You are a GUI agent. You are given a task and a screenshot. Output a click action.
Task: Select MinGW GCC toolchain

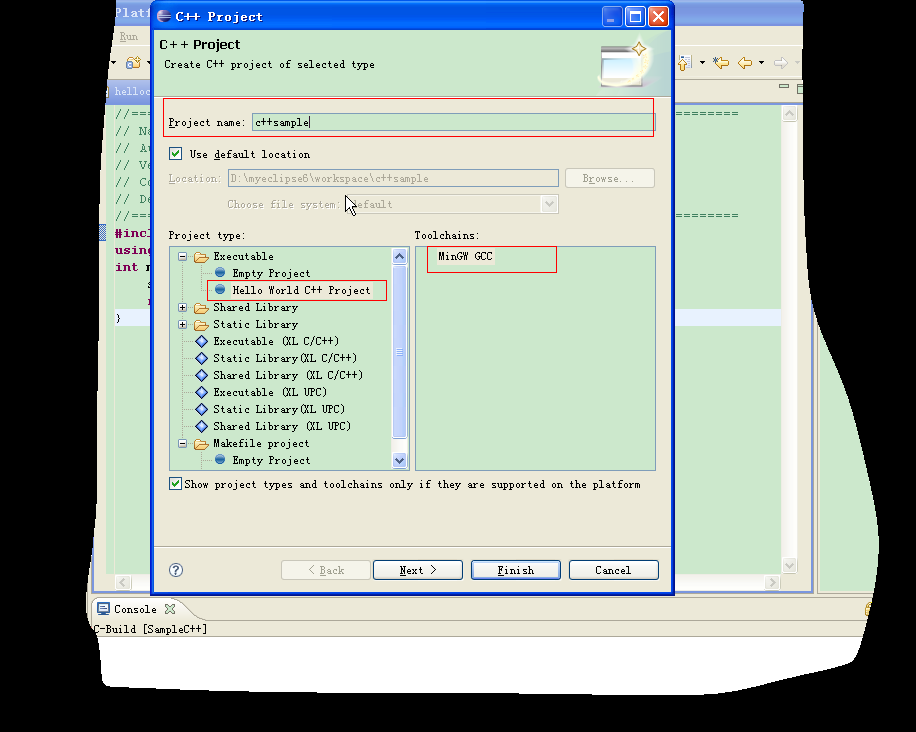pos(465,256)
